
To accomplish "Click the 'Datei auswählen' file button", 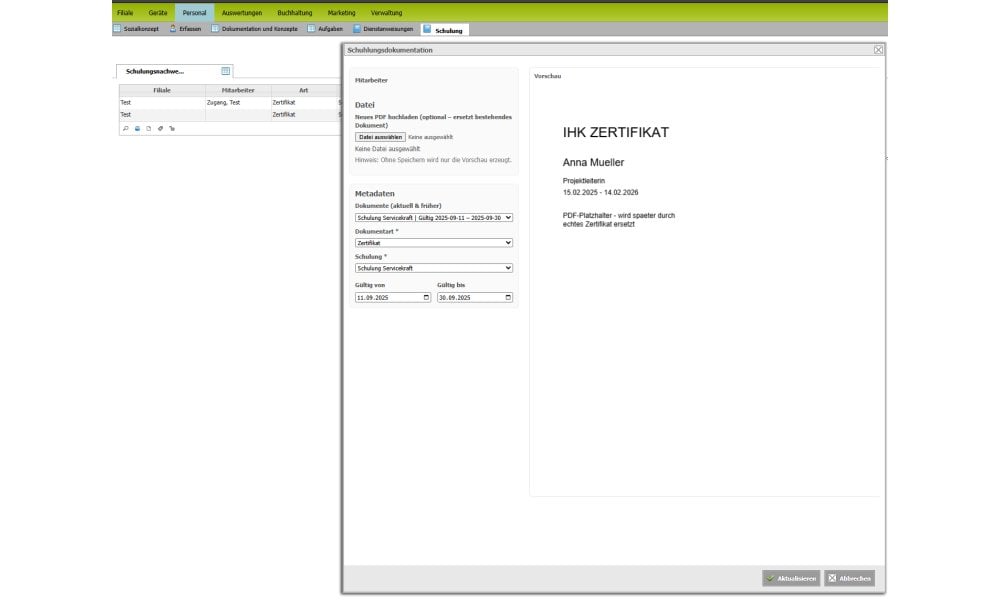I will pos(380,137).
